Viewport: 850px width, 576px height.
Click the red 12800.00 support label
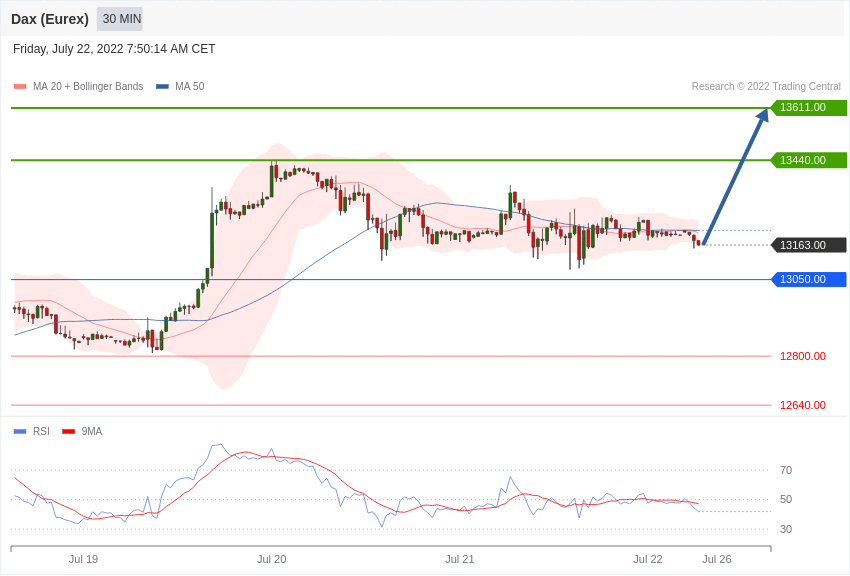tap(803, 356)
